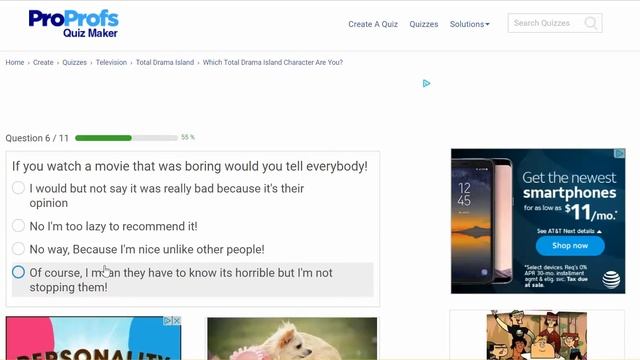Click the smartphone image in AT&T ad
The height and width of the screenshot is (360, 640).
482,221
